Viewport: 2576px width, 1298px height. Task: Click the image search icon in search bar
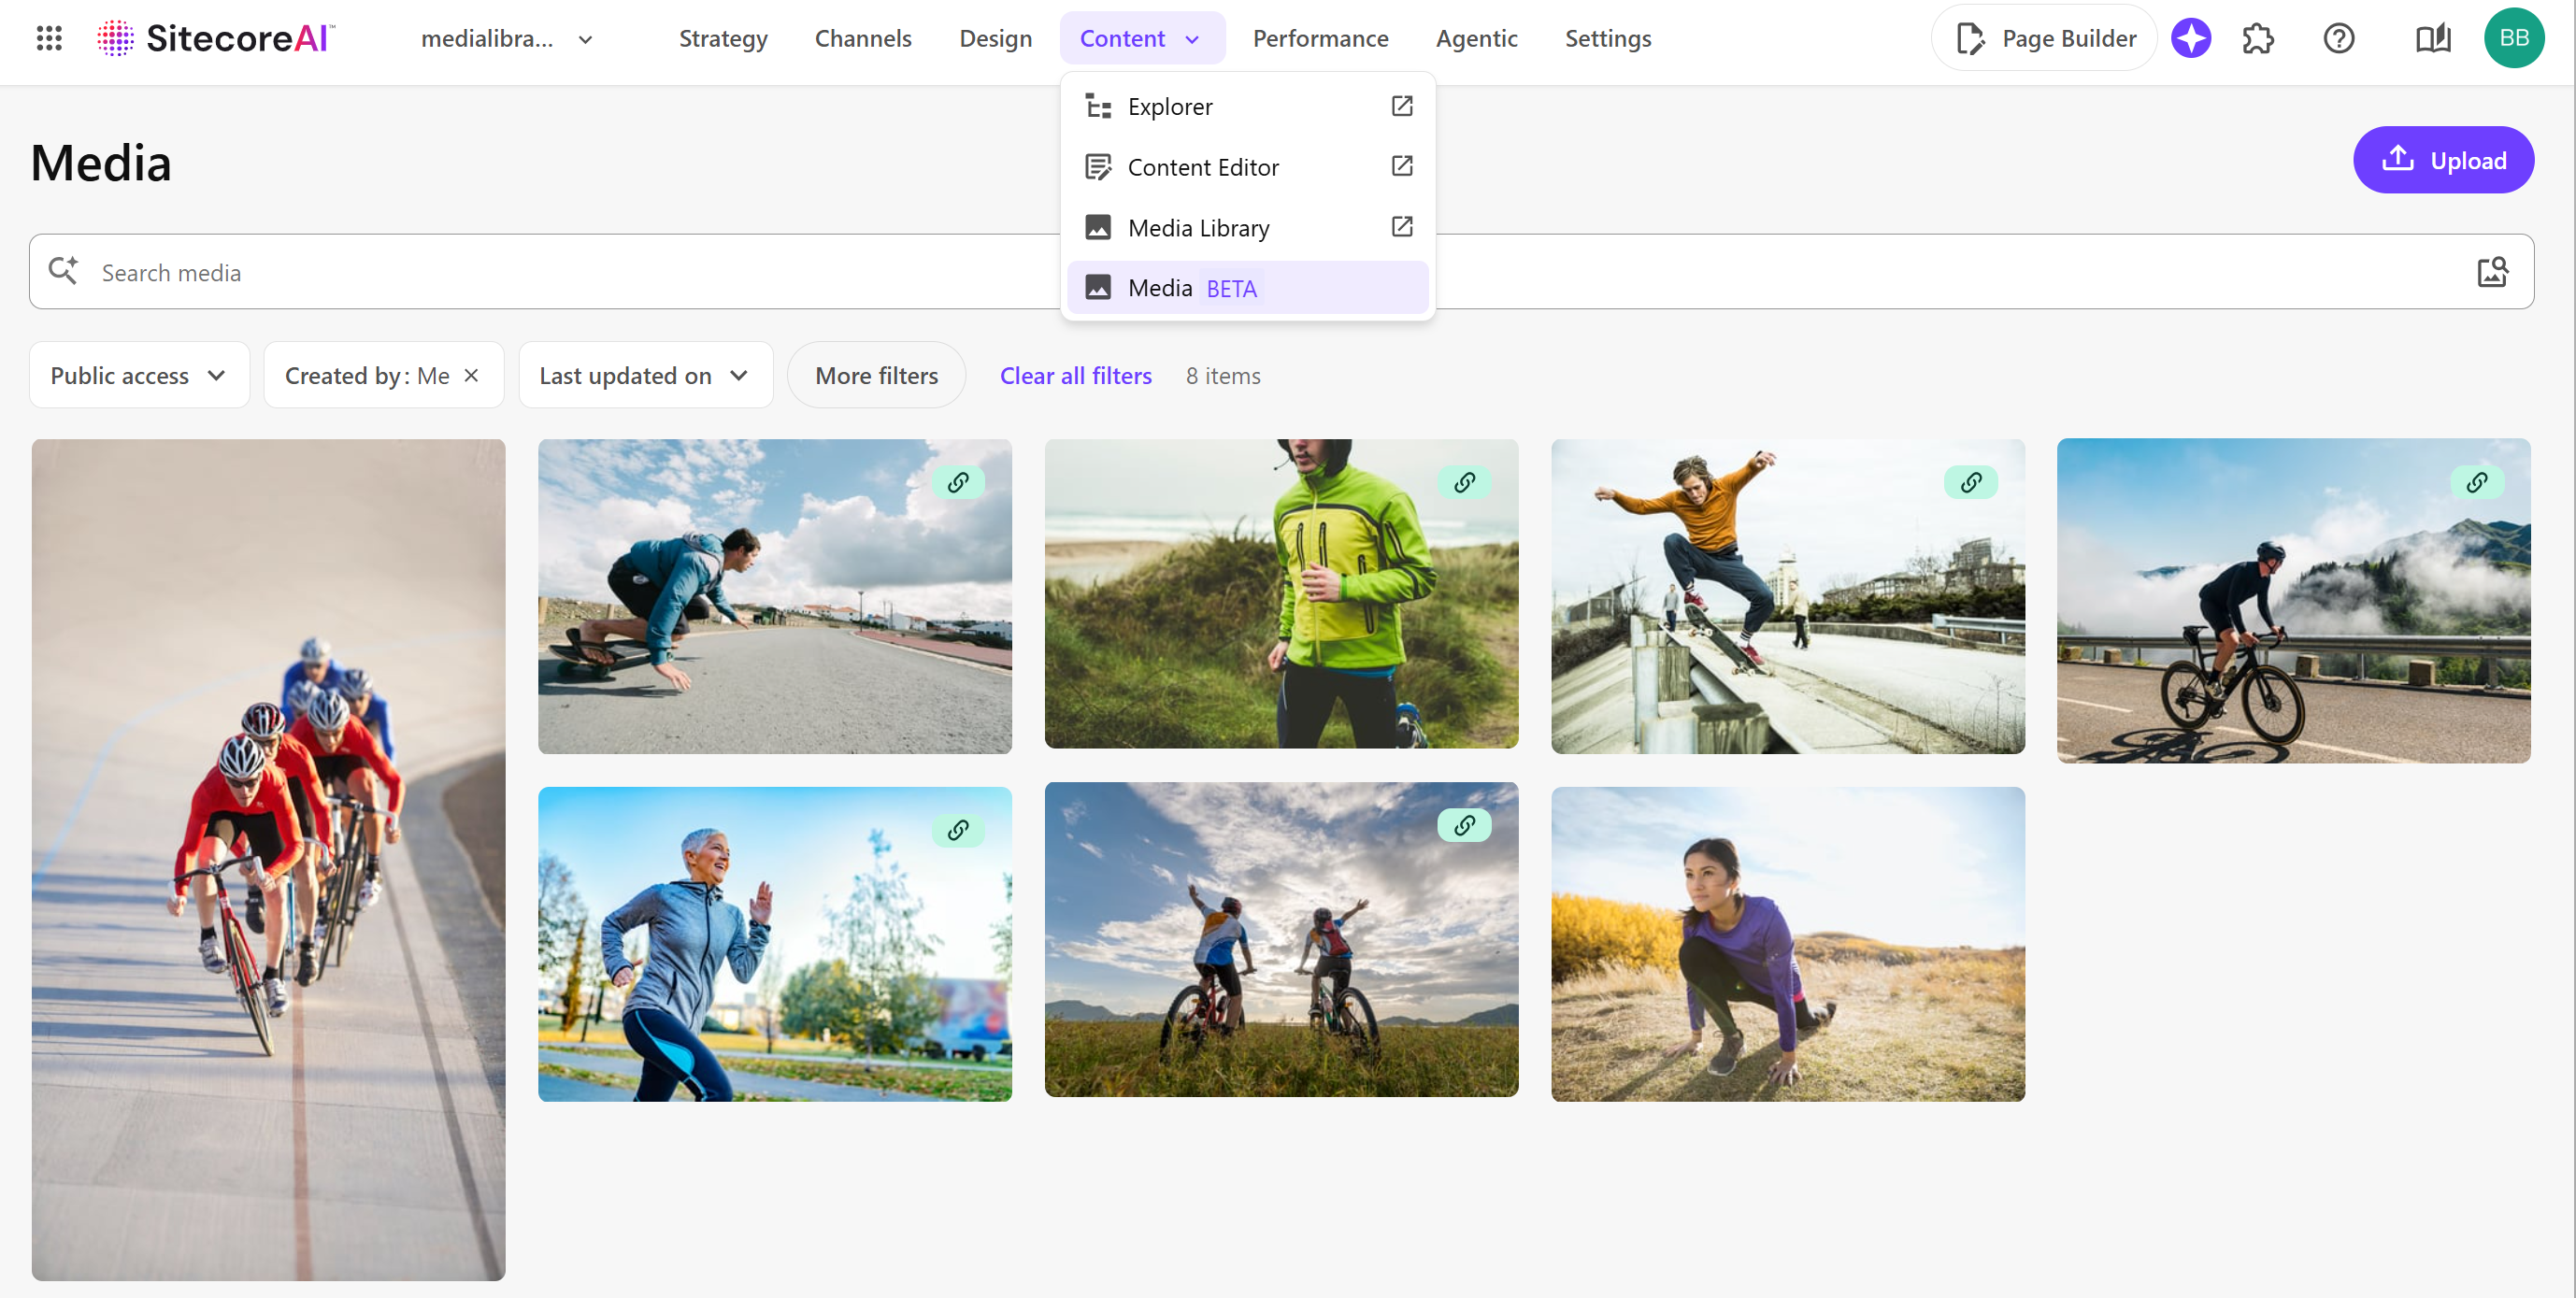click(2492, 272)
